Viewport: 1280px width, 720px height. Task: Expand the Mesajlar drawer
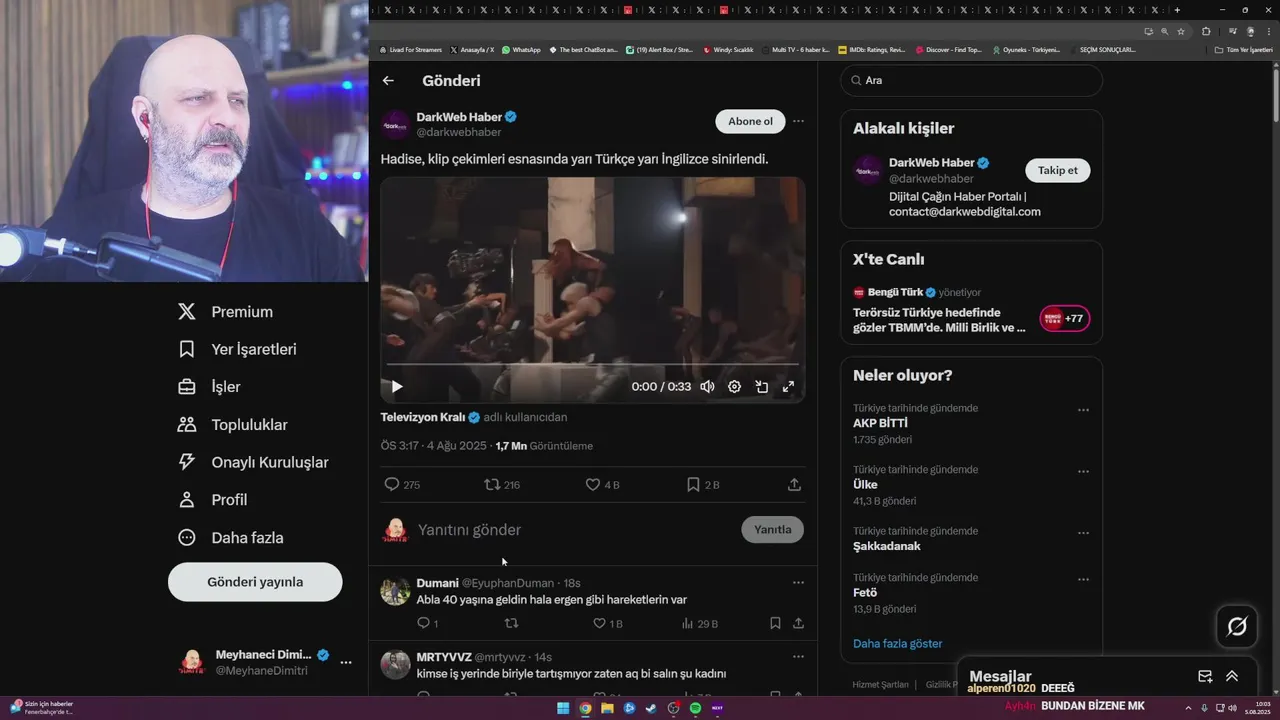[1232, 676]
